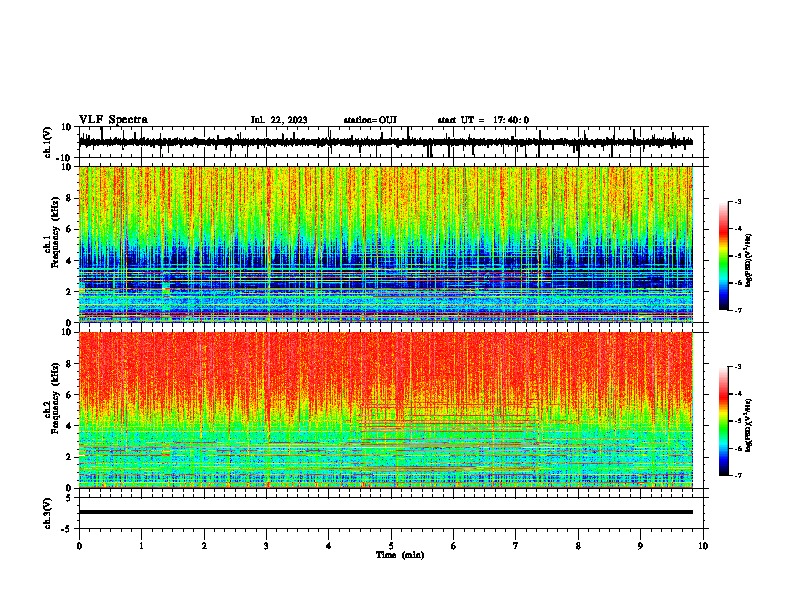Click the ch.3 flat voltage trace

pos(385,512)
